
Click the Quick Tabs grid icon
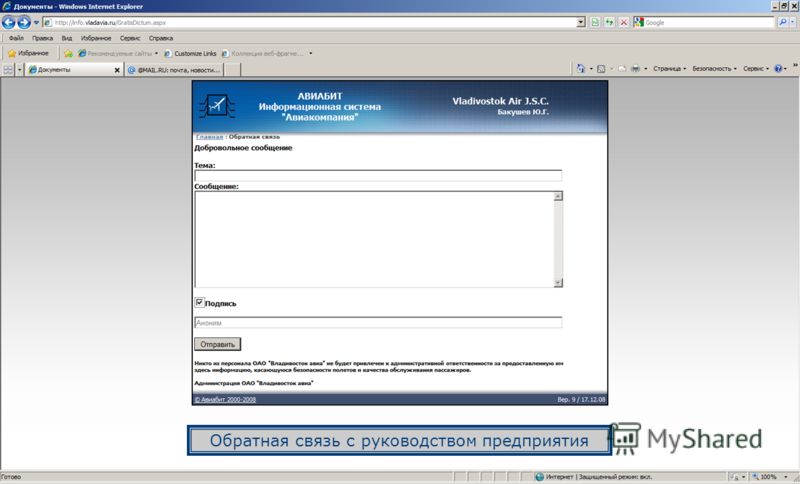[x=8, y=70]
